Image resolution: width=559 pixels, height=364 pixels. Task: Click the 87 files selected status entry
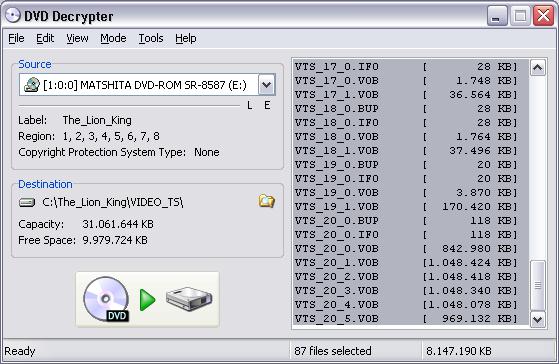pos(333,351)
